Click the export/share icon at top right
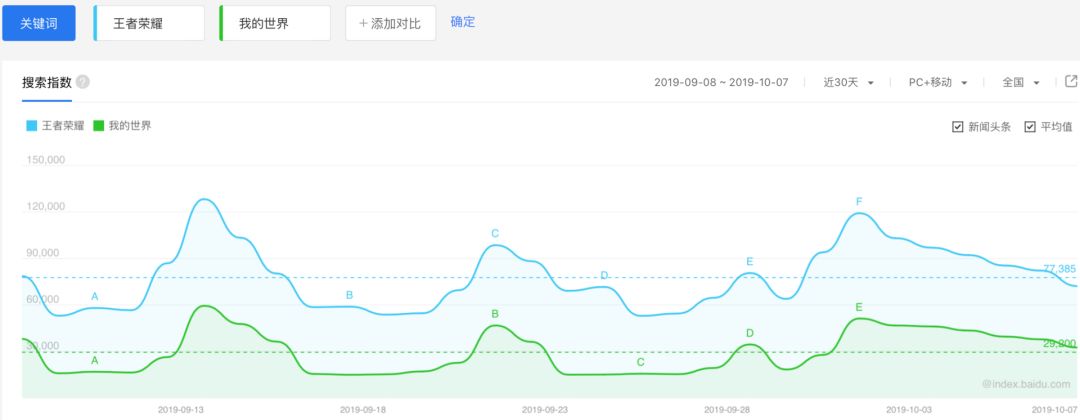 [1071, 81]
